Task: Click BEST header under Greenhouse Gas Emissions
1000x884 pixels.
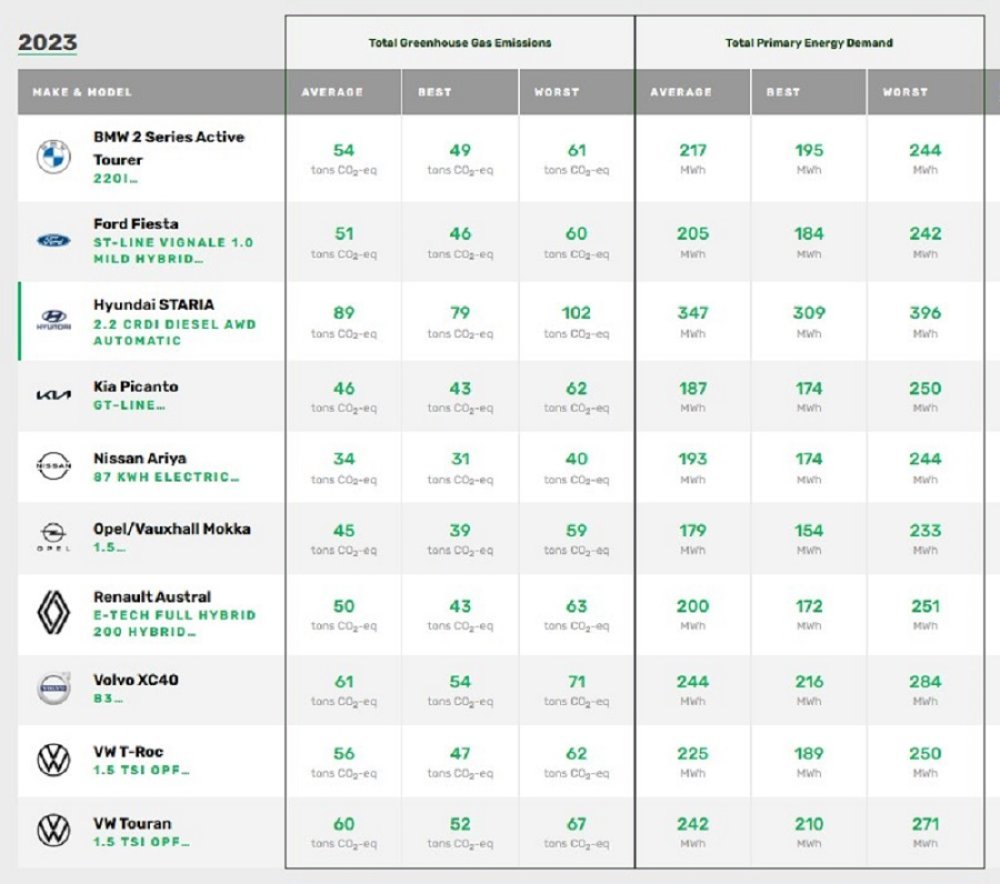Action: click(435, 92)
